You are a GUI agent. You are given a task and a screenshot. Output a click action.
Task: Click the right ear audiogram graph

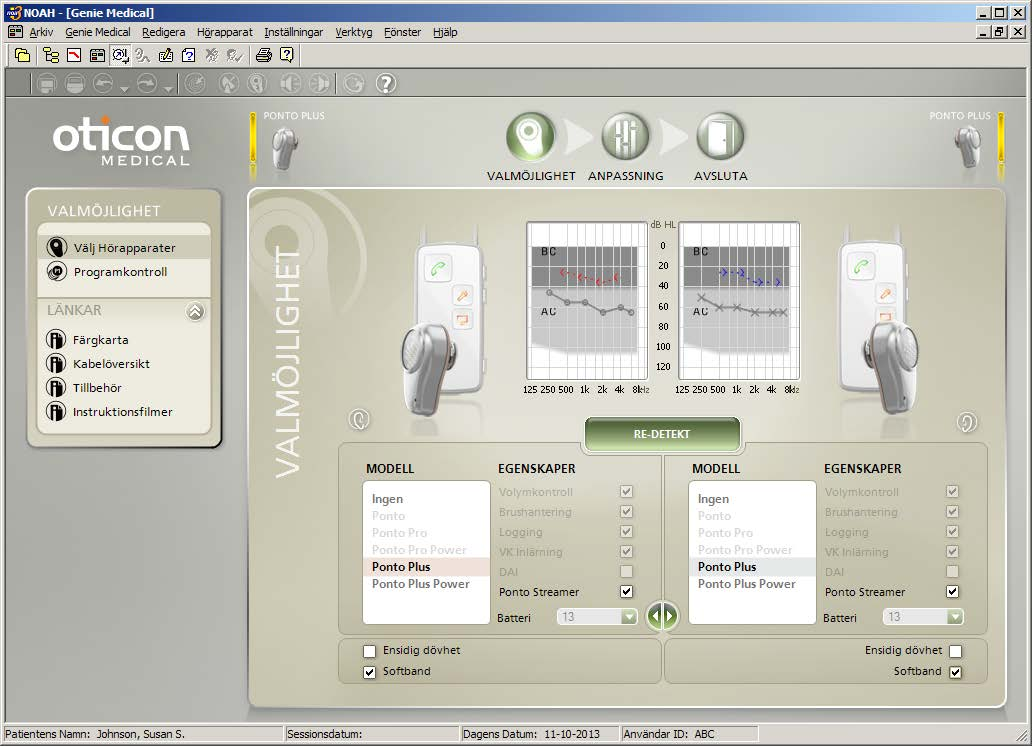[x=739, y=300]
